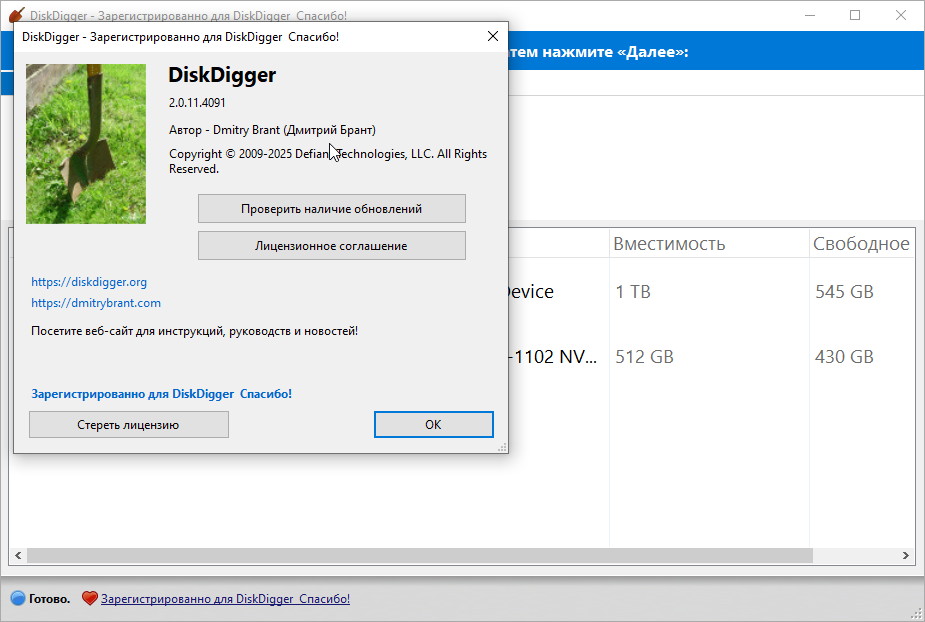Viewport: 925px width, 622px height.
Task: Sort by Вместимость column header
Action: [708, 243]
